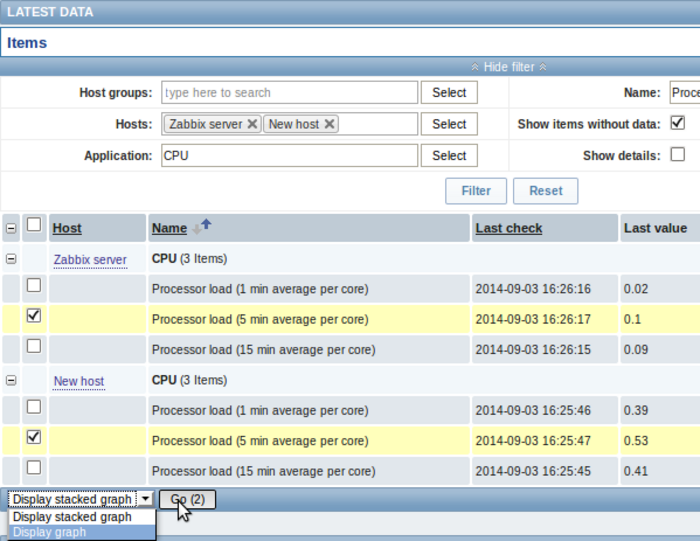The width and height of the screenshot is (700, 541).
Task: Click the Reset filter button
Action: tap(545, 191)
